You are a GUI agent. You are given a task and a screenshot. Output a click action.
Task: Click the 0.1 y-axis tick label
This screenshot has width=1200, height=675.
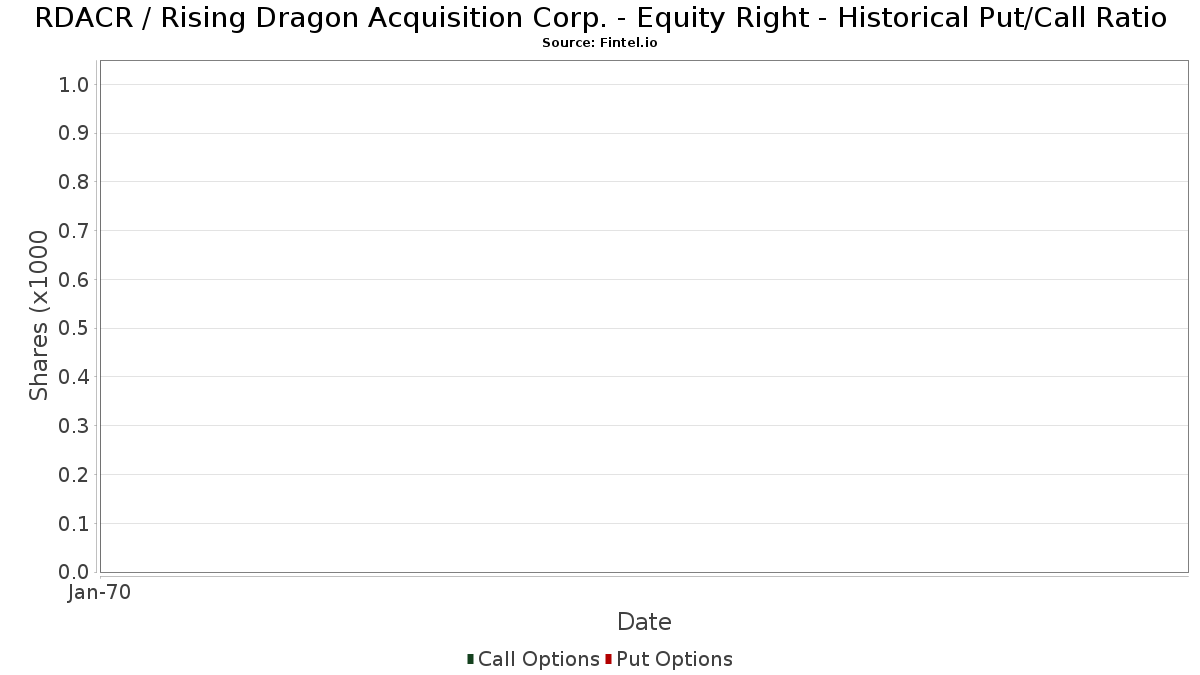pos(75,523)
